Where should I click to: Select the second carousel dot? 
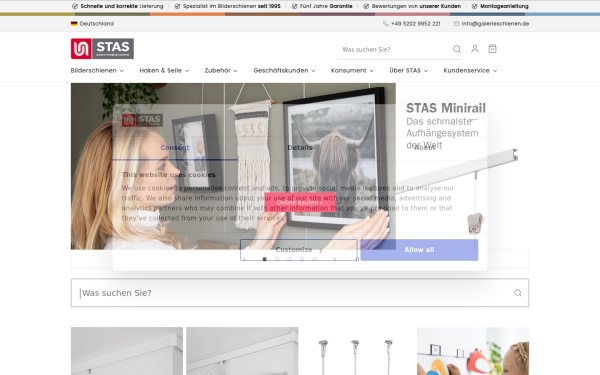(277, 259)
